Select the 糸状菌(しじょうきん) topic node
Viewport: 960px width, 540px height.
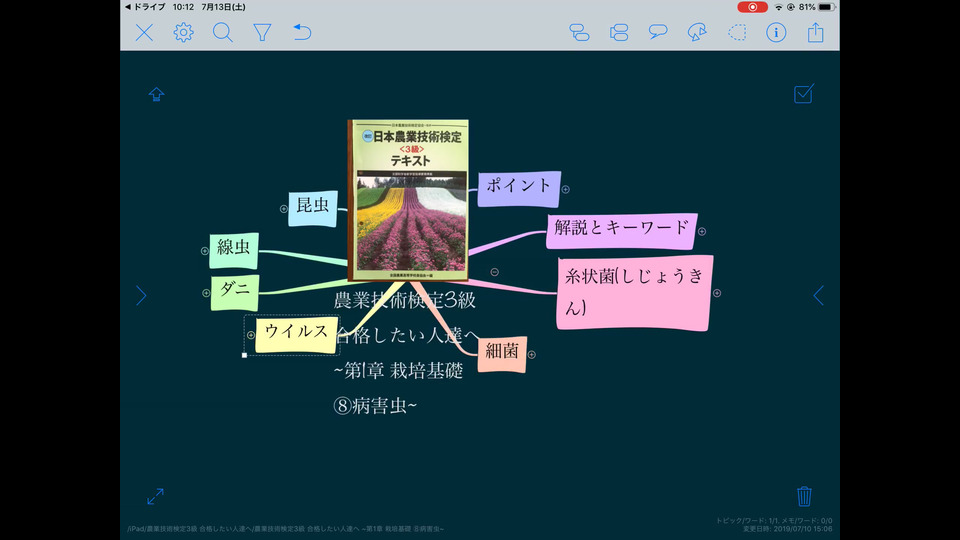(635, 293)
